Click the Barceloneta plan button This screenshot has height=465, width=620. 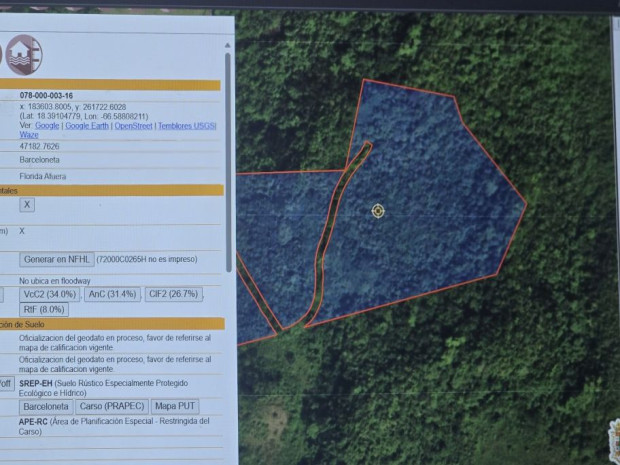46,407
